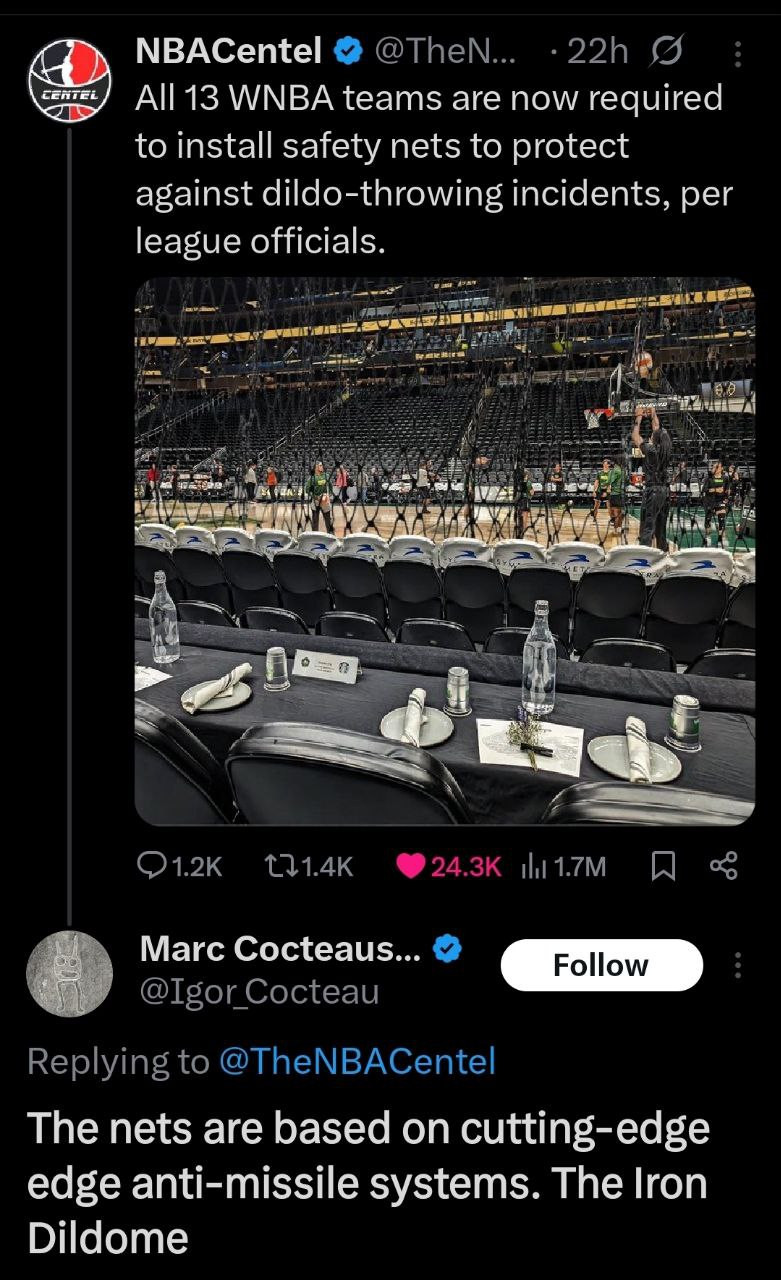
Task: Open the three-dot menu beside Follow
Action: (x=739, y=965)
